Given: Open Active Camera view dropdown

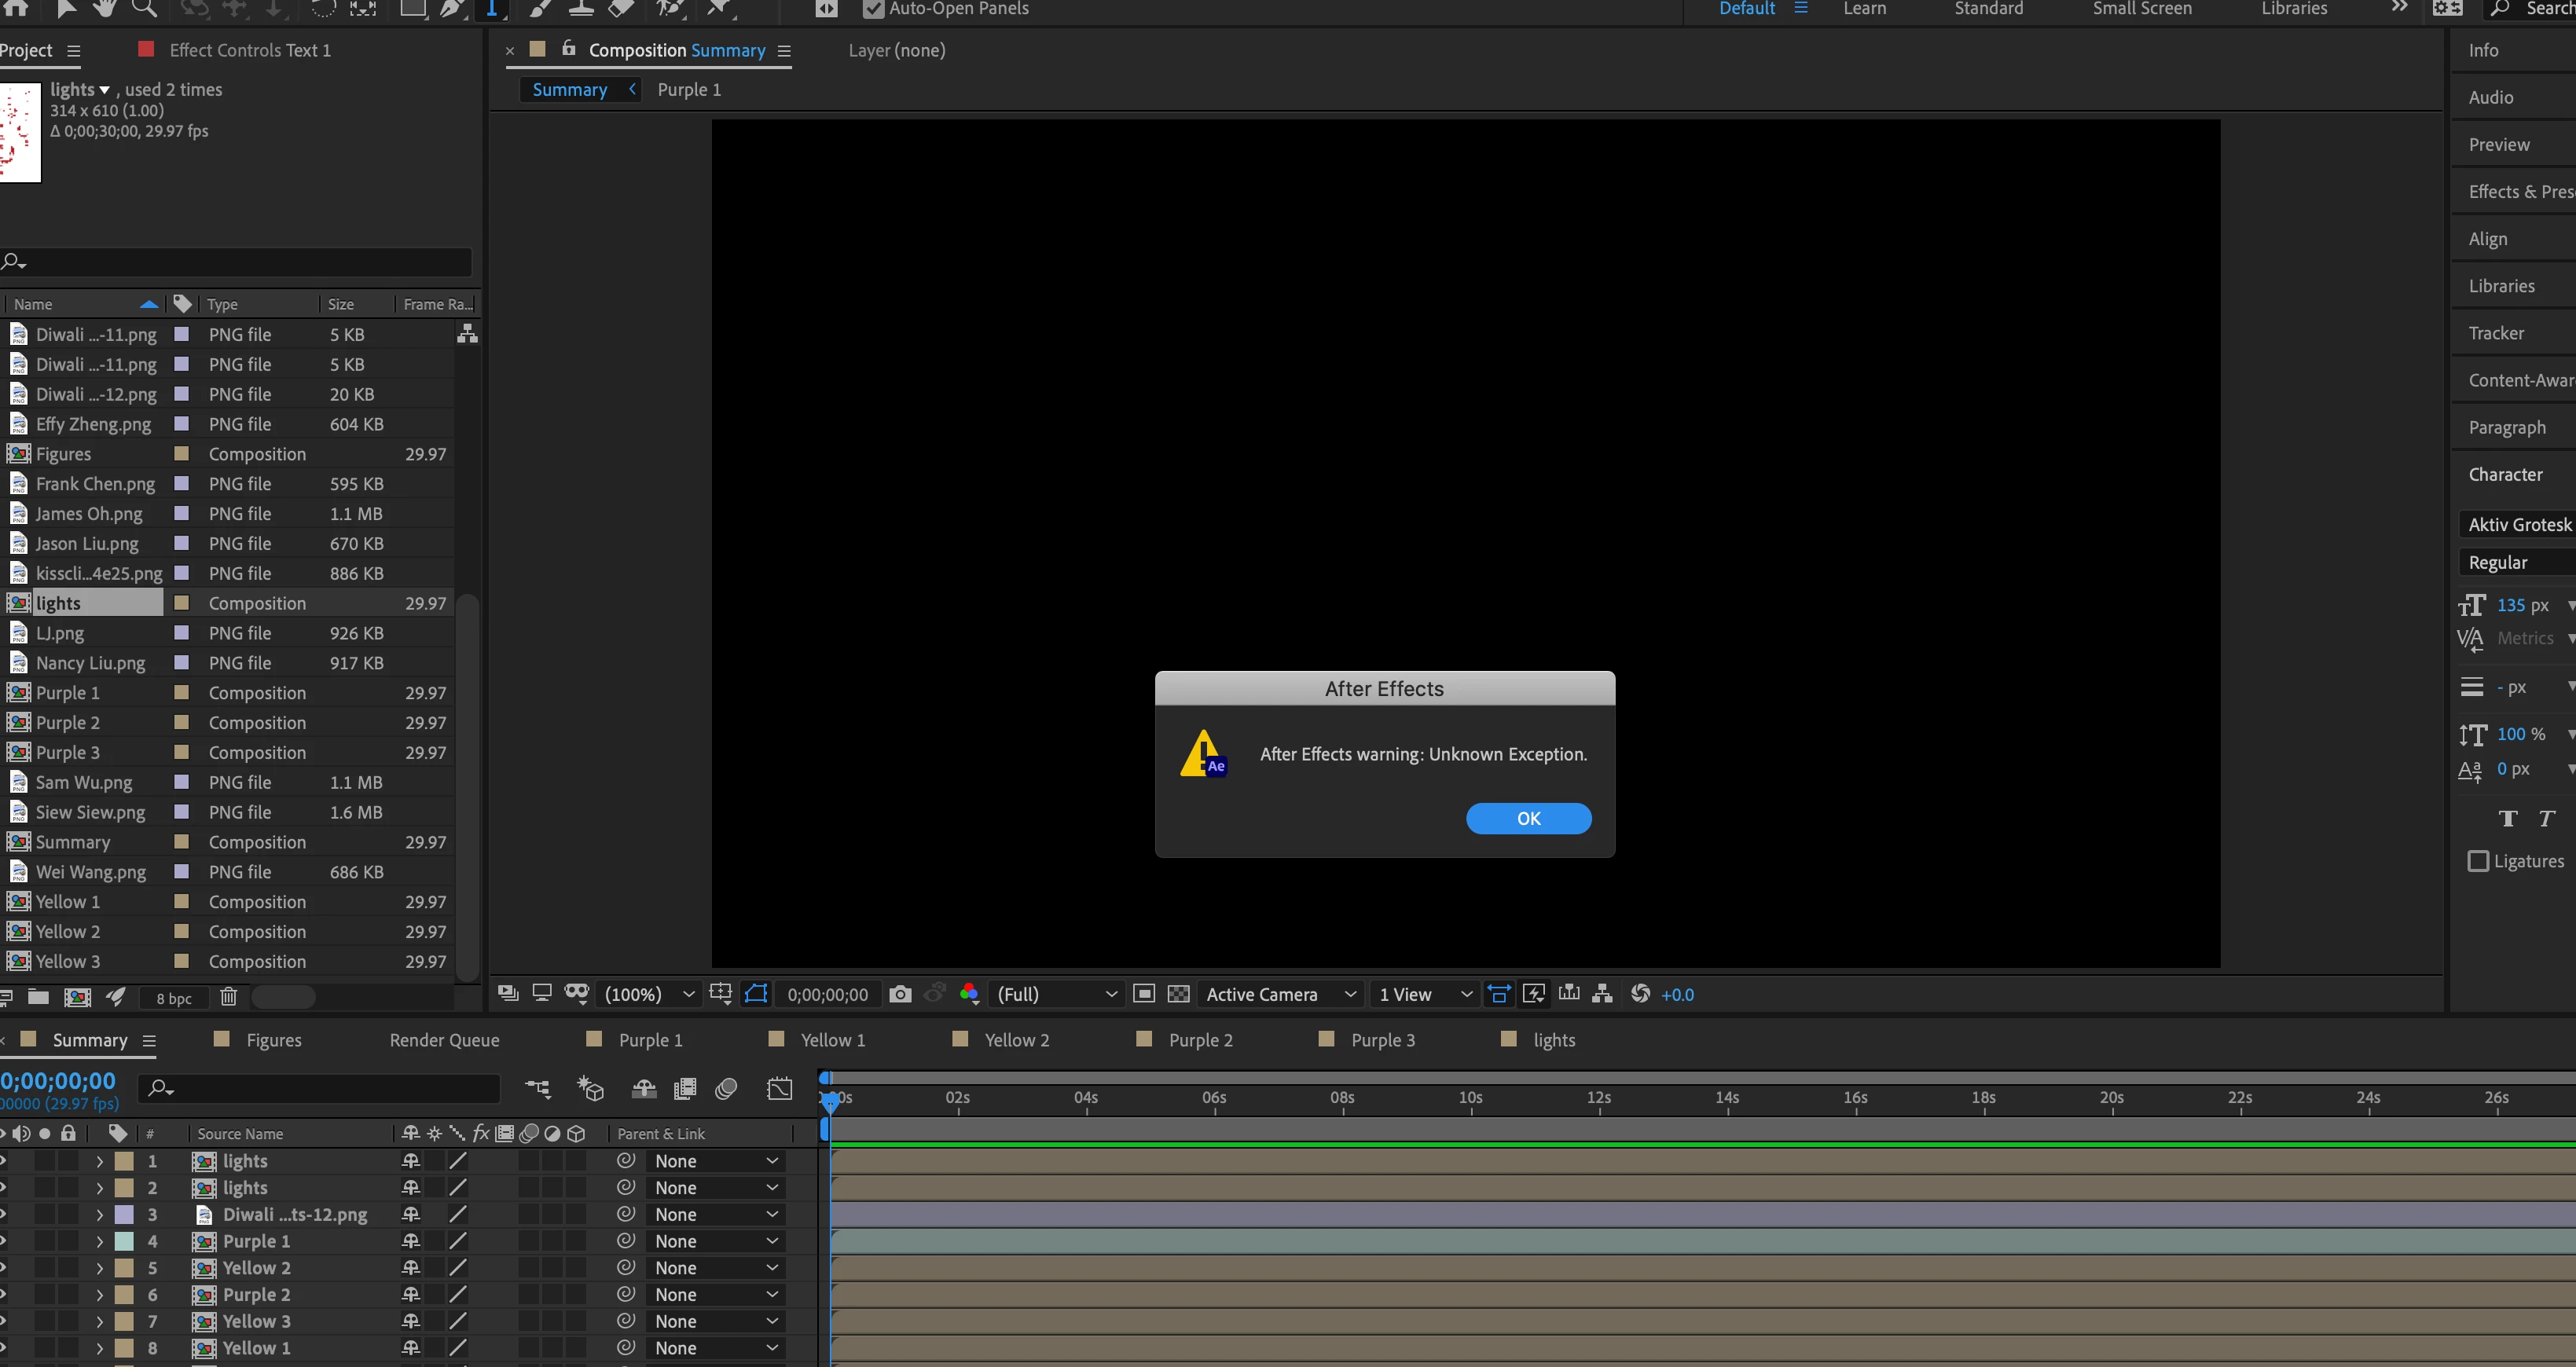Looking at the screenshot, I should pyautogui.click(x=1280, y=994).
